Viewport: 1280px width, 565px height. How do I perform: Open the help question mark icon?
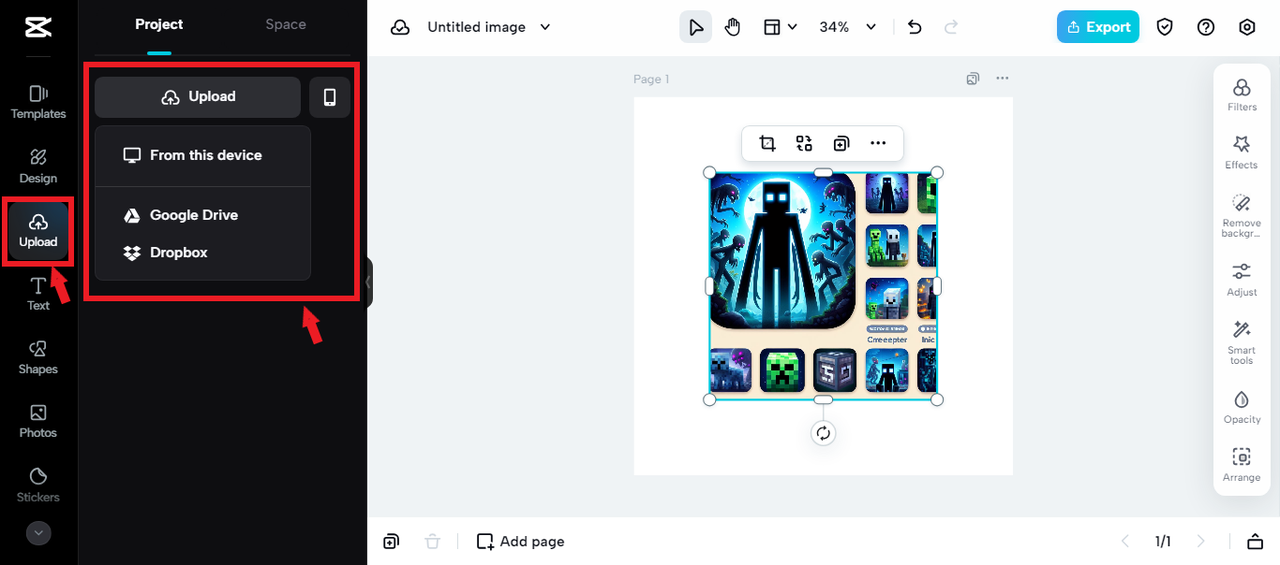(x=1206, y=27)
